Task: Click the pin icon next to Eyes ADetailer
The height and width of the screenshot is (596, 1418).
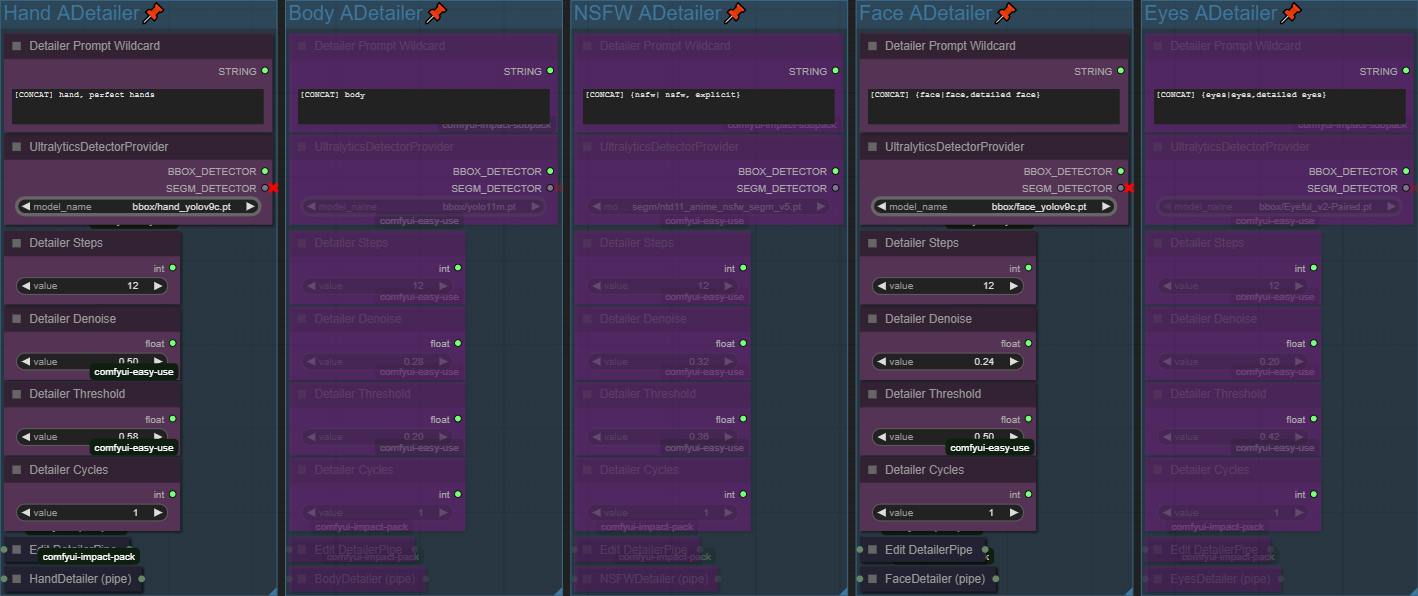Action: [1291, 13]
